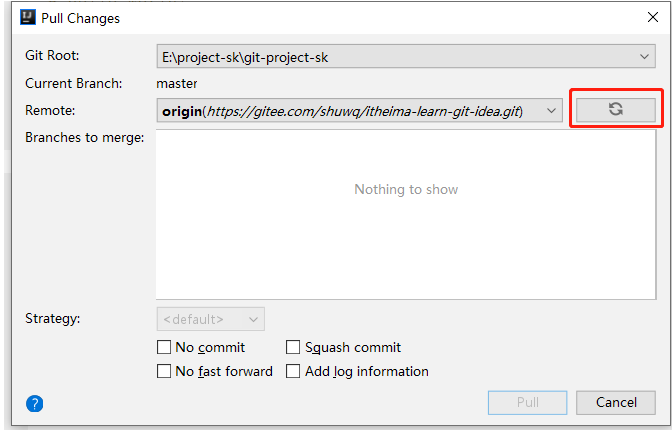Click the Git Root label
The image size is (672, 430).
click(x=52, y=55)
